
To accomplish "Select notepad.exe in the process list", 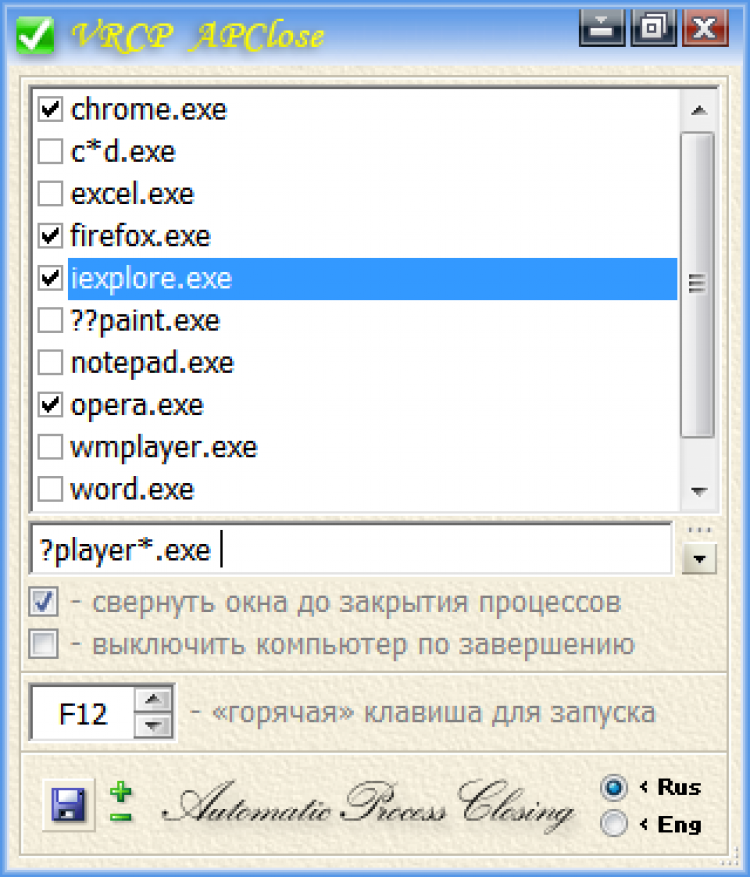I will click(x=152, y=362).
